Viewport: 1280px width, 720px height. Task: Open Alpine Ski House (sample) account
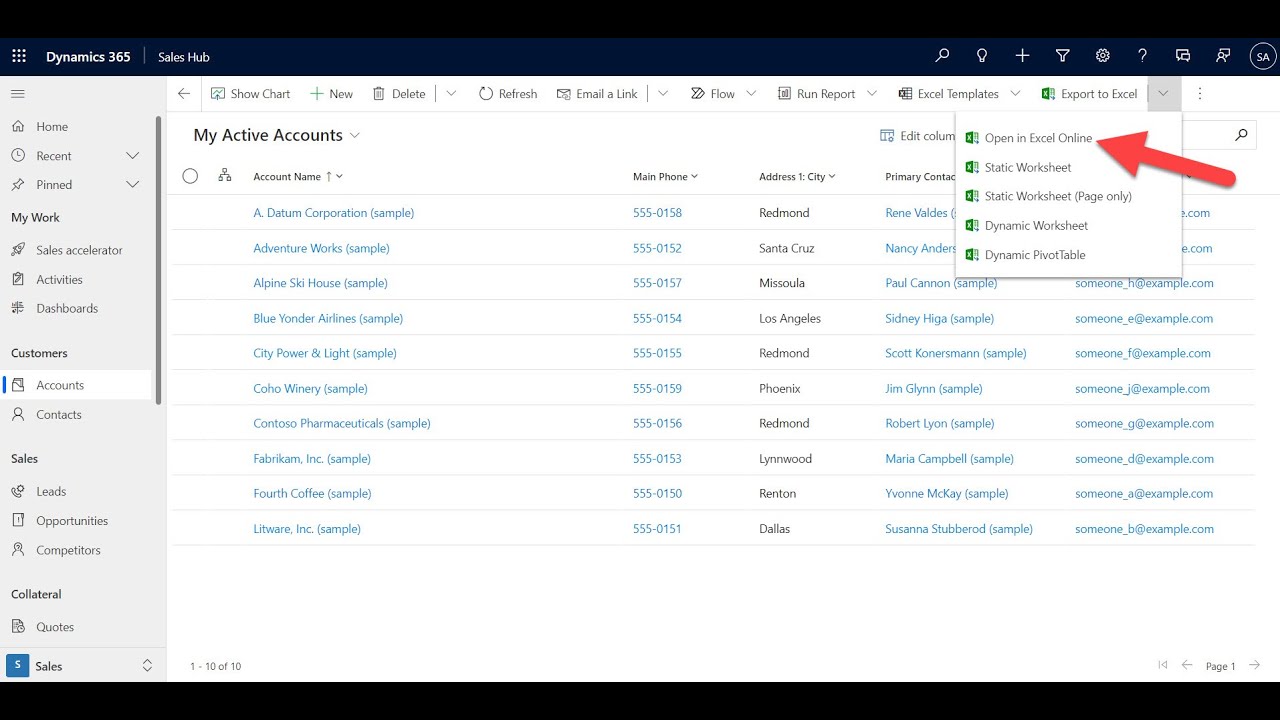320,283
